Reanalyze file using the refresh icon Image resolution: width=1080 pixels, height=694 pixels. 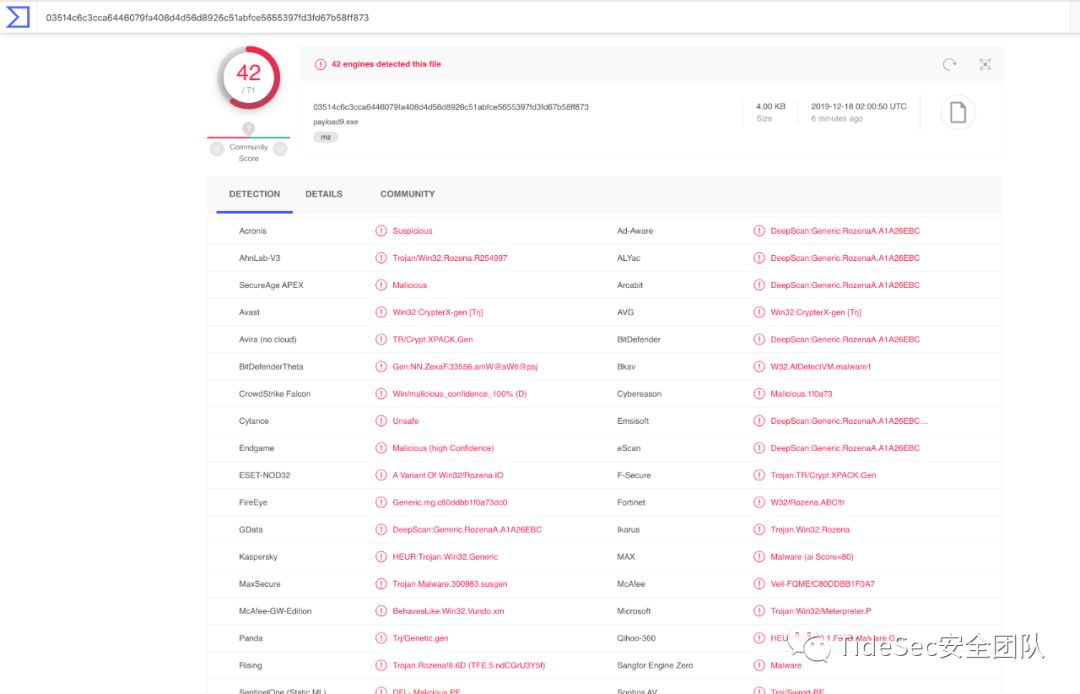click(x=949, y=64)
